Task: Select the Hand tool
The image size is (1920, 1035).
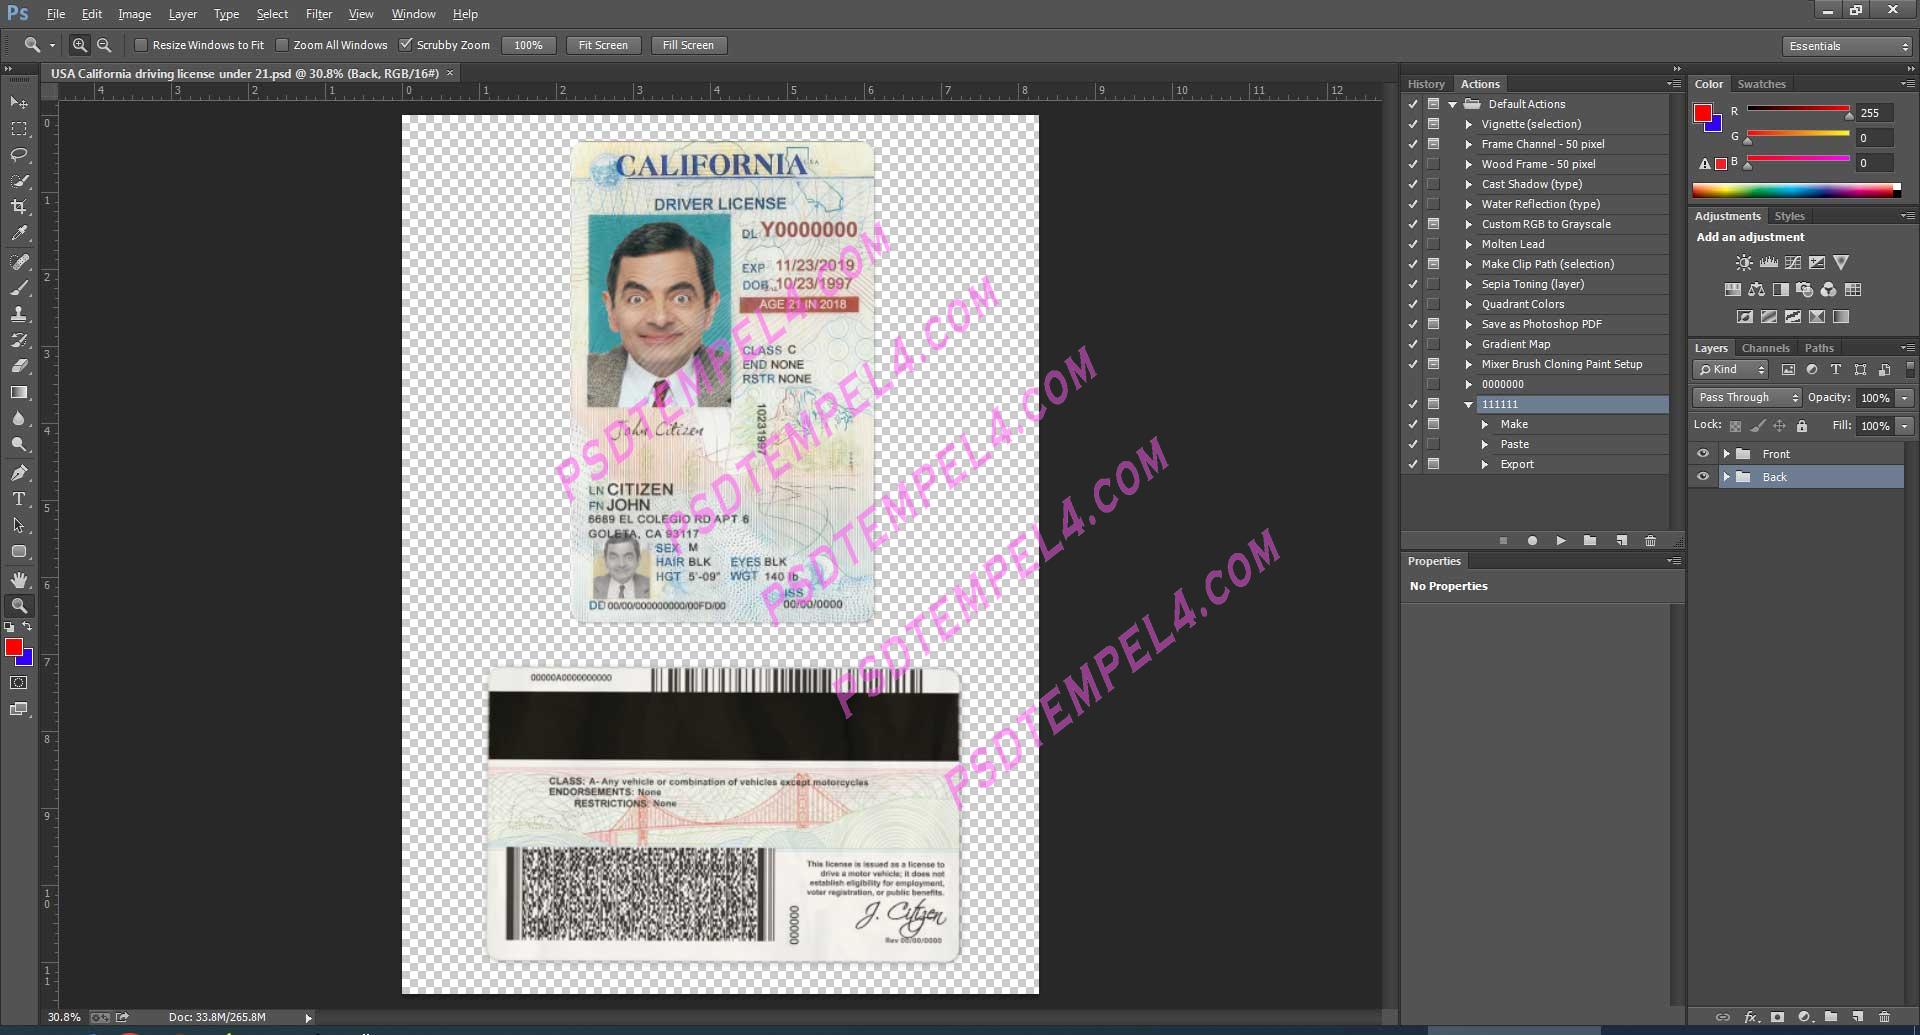Action: 20,578
